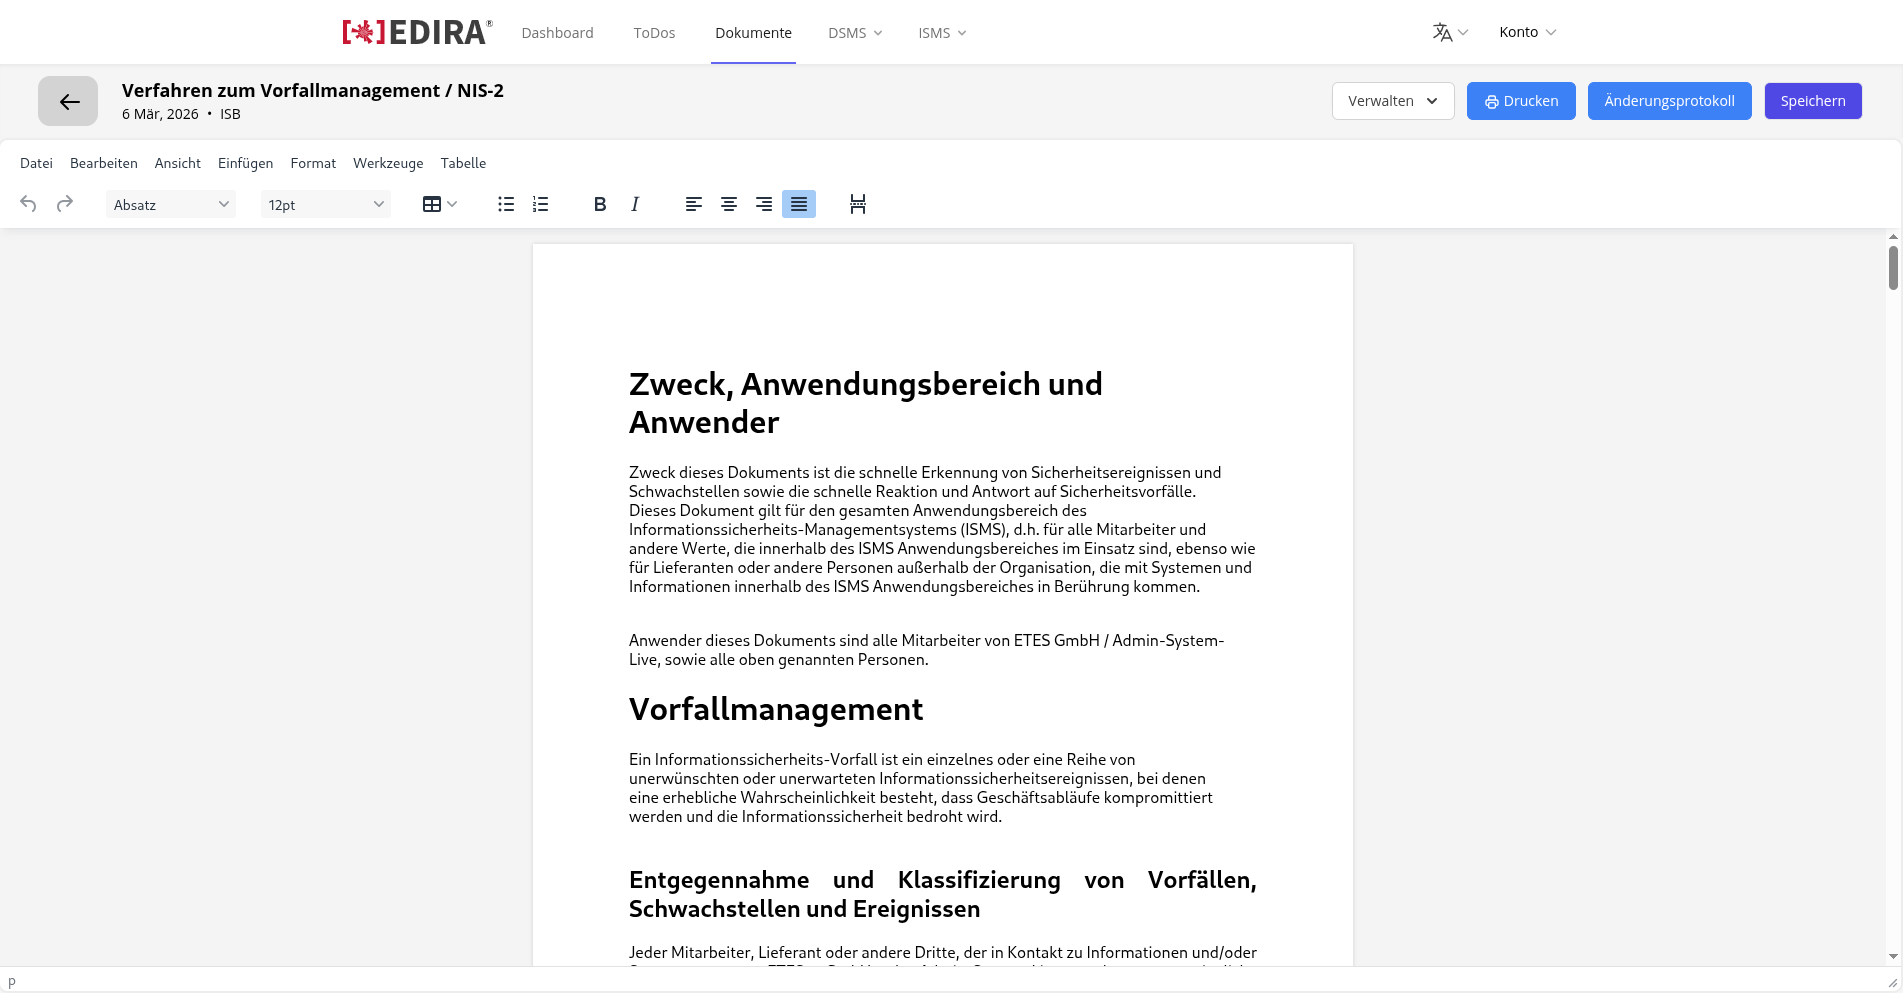Viewport: 1903px width, 993px height.
Task: Align text left
Action: [x=694, y=204]
